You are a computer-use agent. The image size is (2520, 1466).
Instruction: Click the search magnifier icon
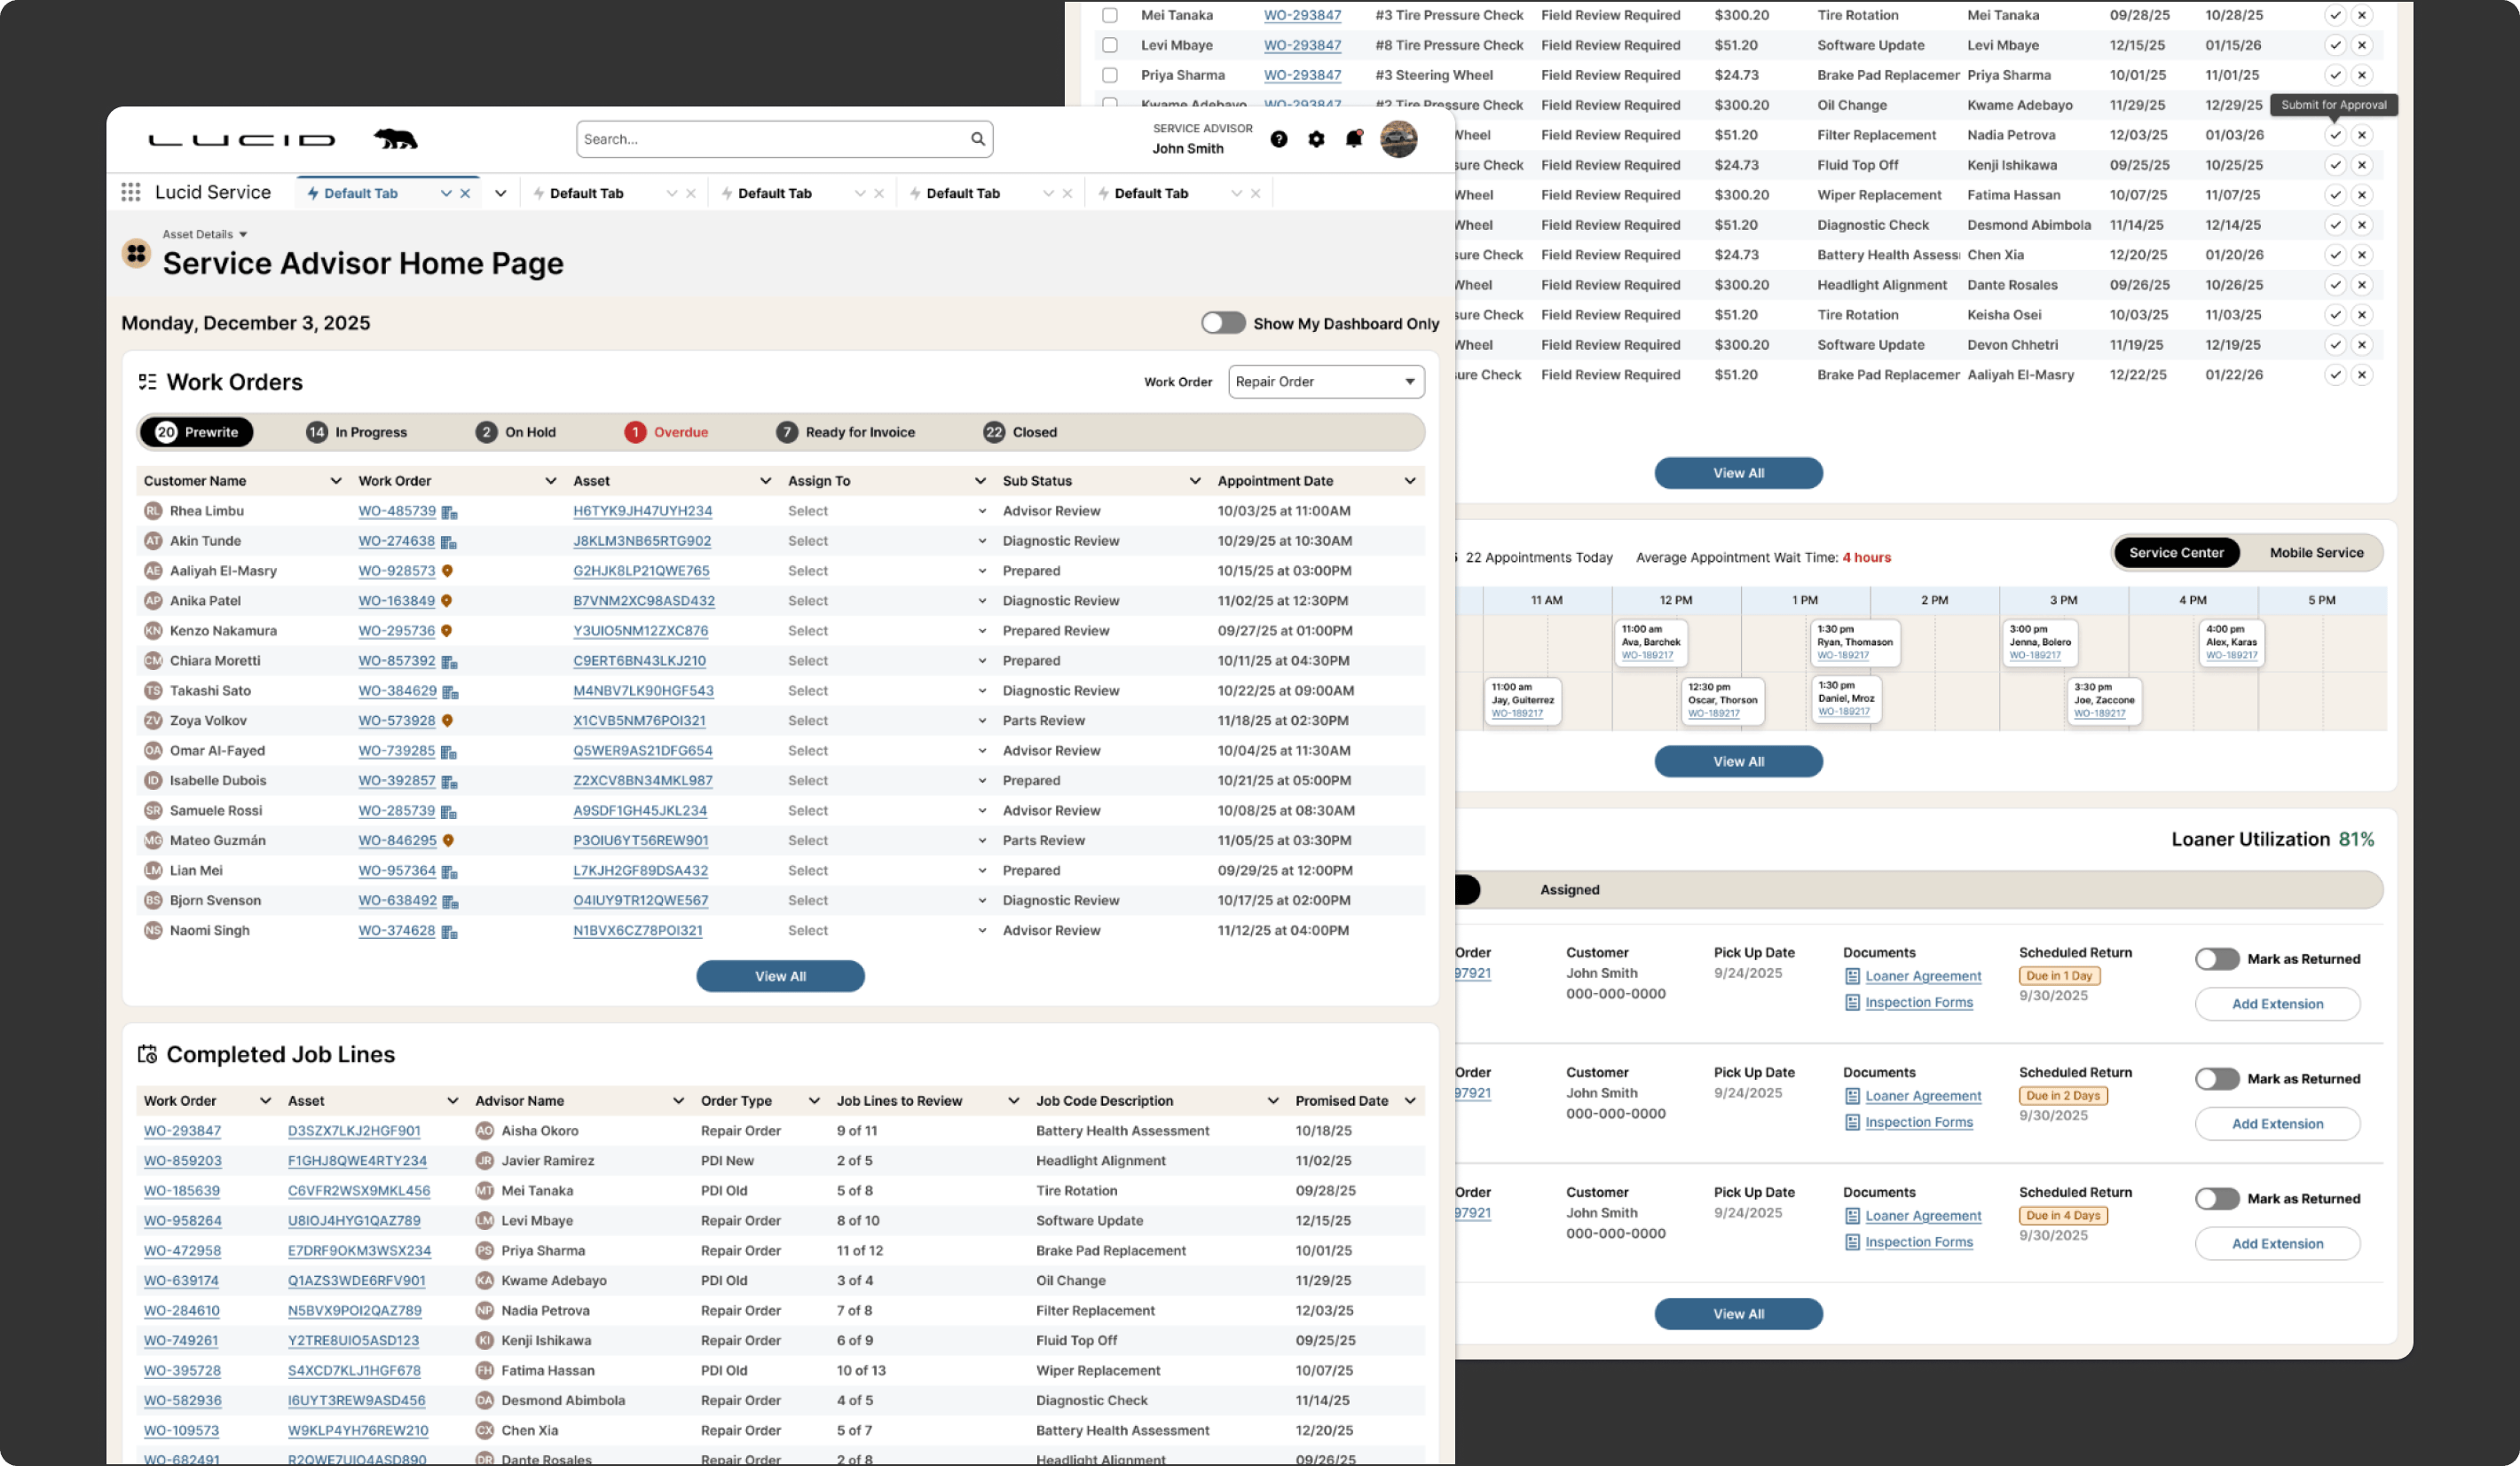click(977, 139)
